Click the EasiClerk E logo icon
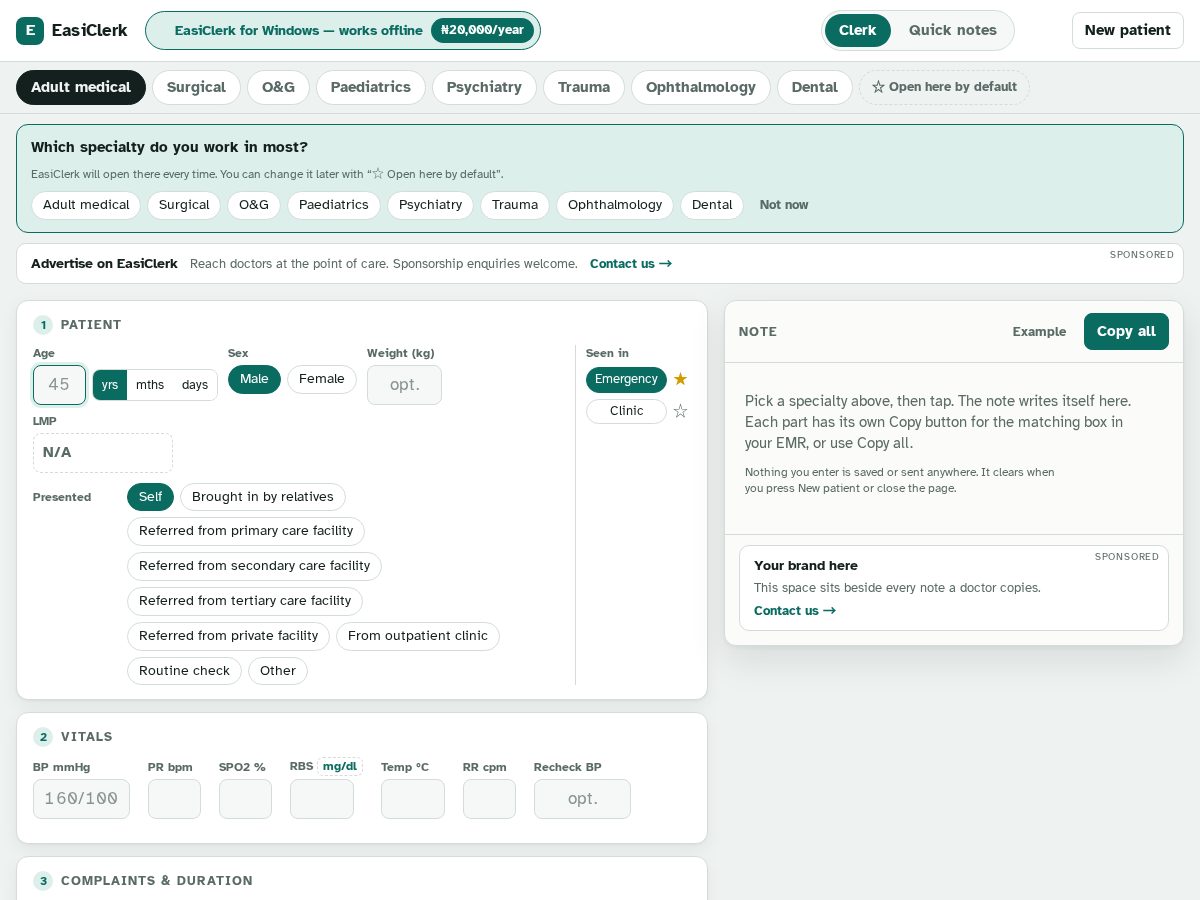 point(30,30)
